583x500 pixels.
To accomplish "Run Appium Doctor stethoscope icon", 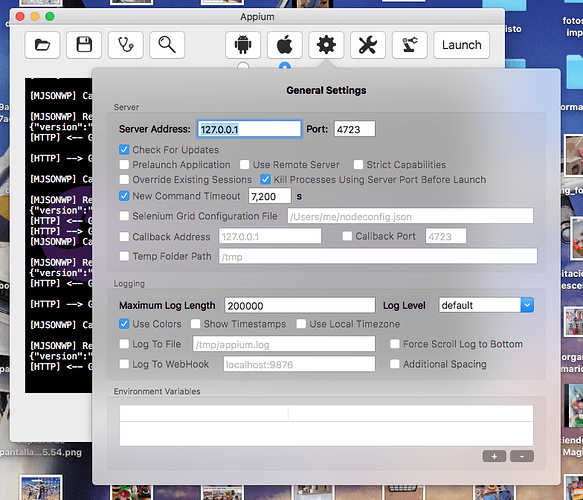I will [x=126, y=45].
